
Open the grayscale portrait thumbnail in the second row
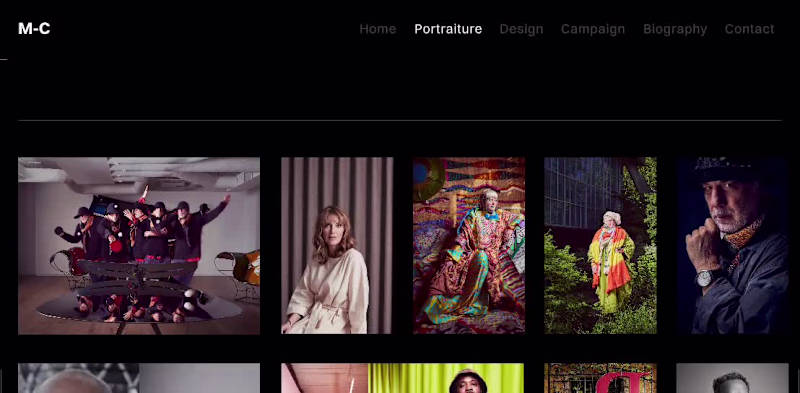pos(139,378)
